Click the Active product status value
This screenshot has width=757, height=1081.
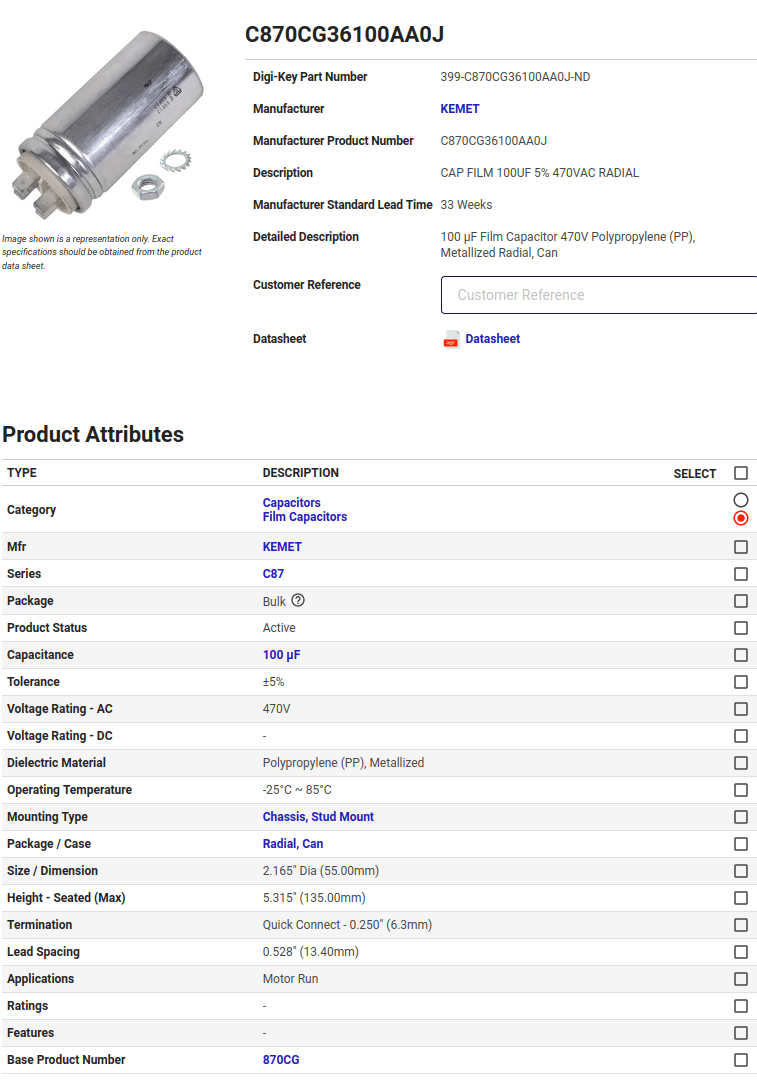(x=279, y=628)
